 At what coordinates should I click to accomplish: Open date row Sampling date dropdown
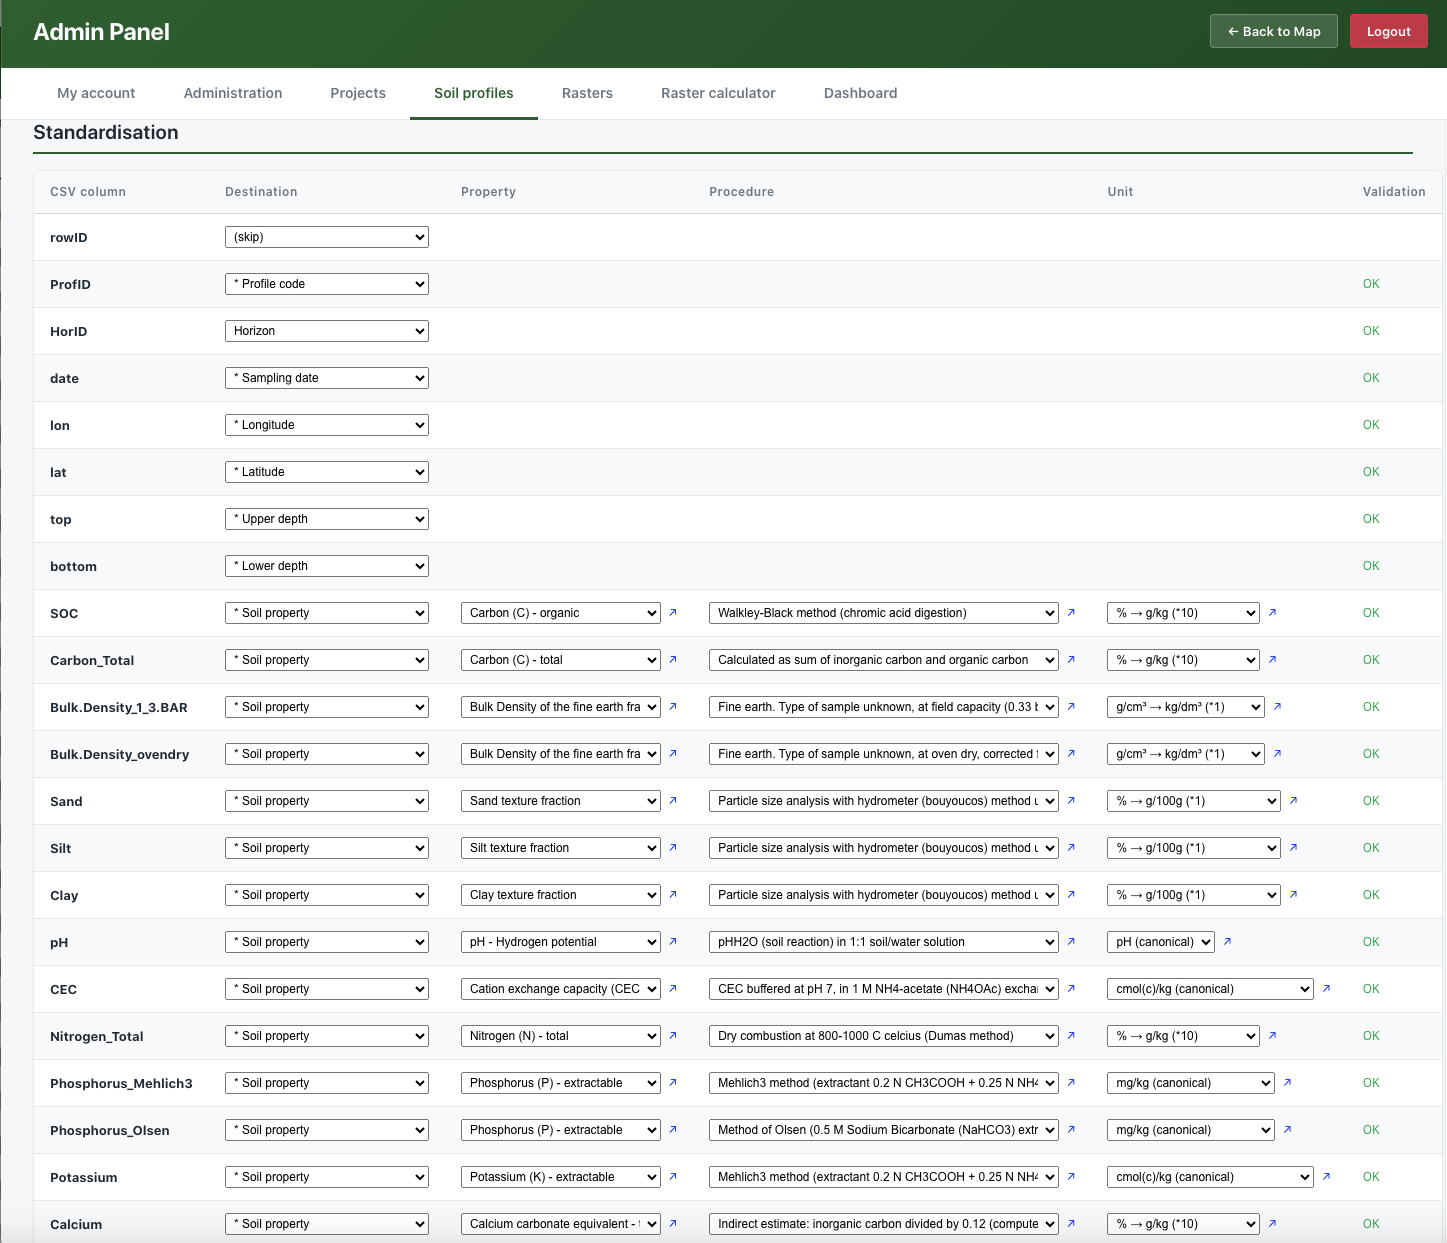tap(327, 378)
